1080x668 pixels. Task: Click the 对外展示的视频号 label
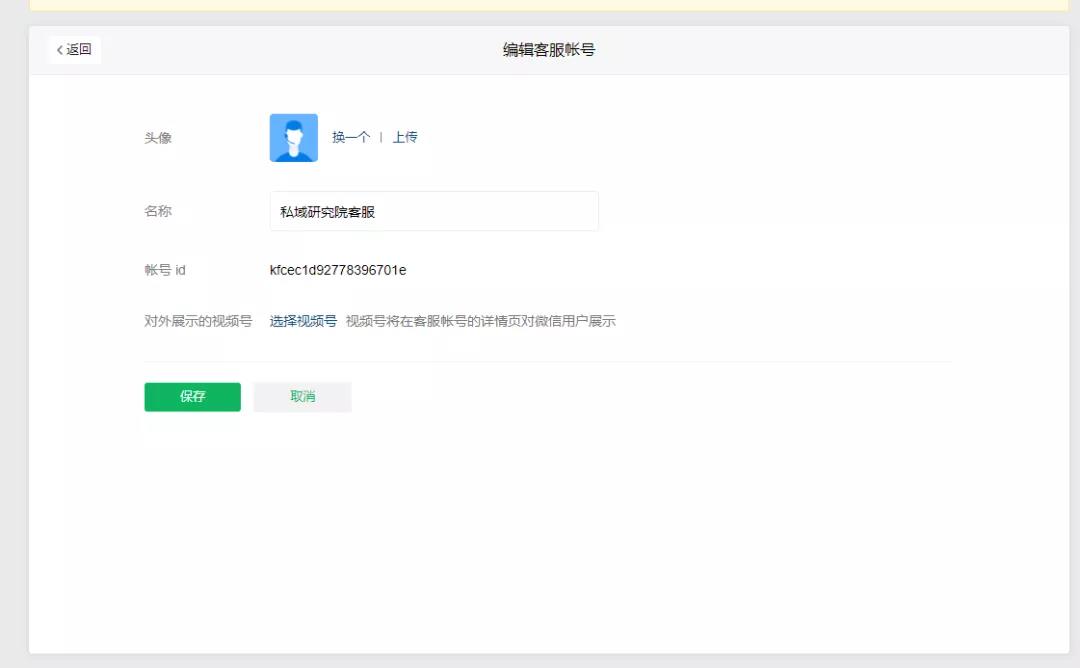pos(198,322)
